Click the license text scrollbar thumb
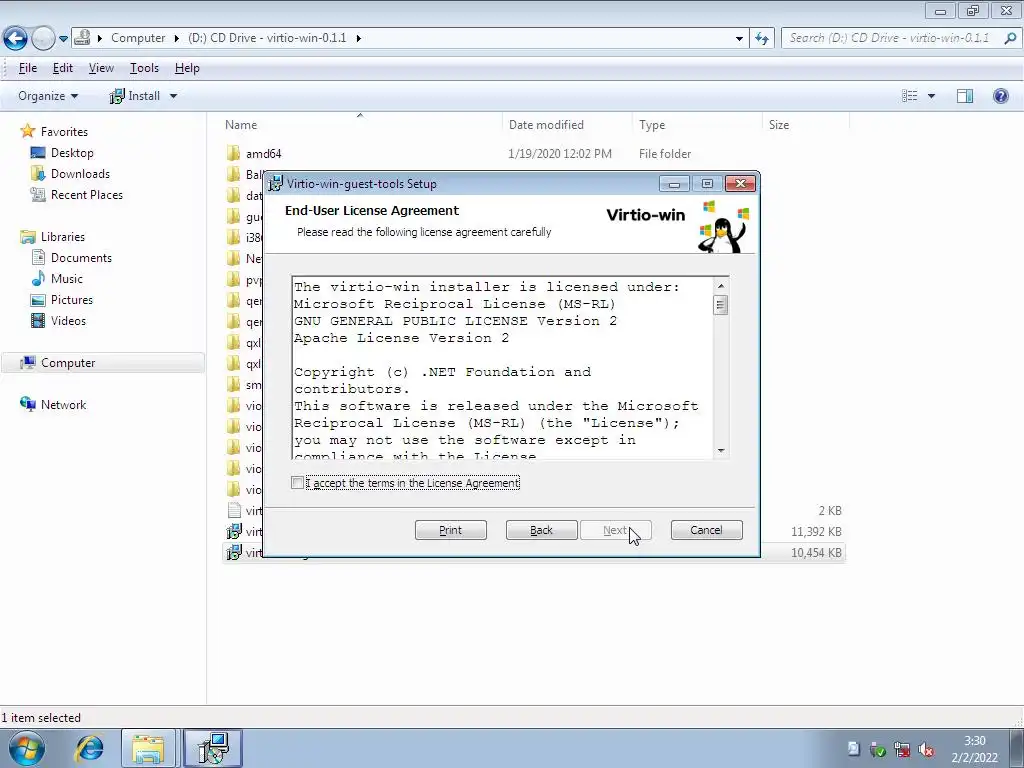This screenshot has width=1024, height=768. click(721, 305)
